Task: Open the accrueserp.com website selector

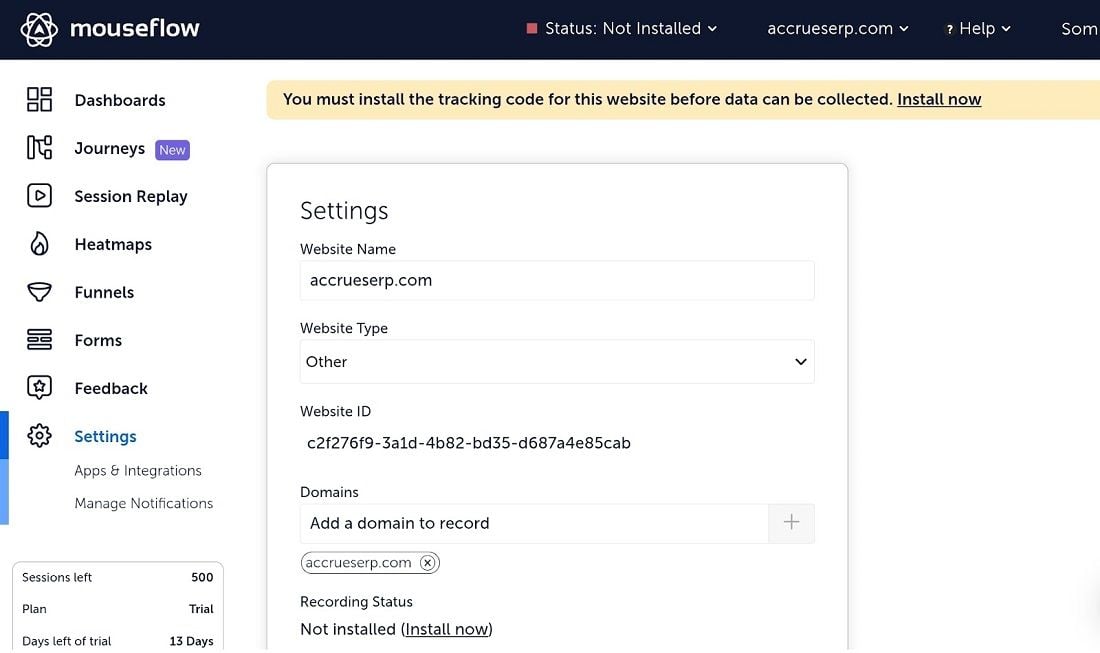Action: pos(837,29)
